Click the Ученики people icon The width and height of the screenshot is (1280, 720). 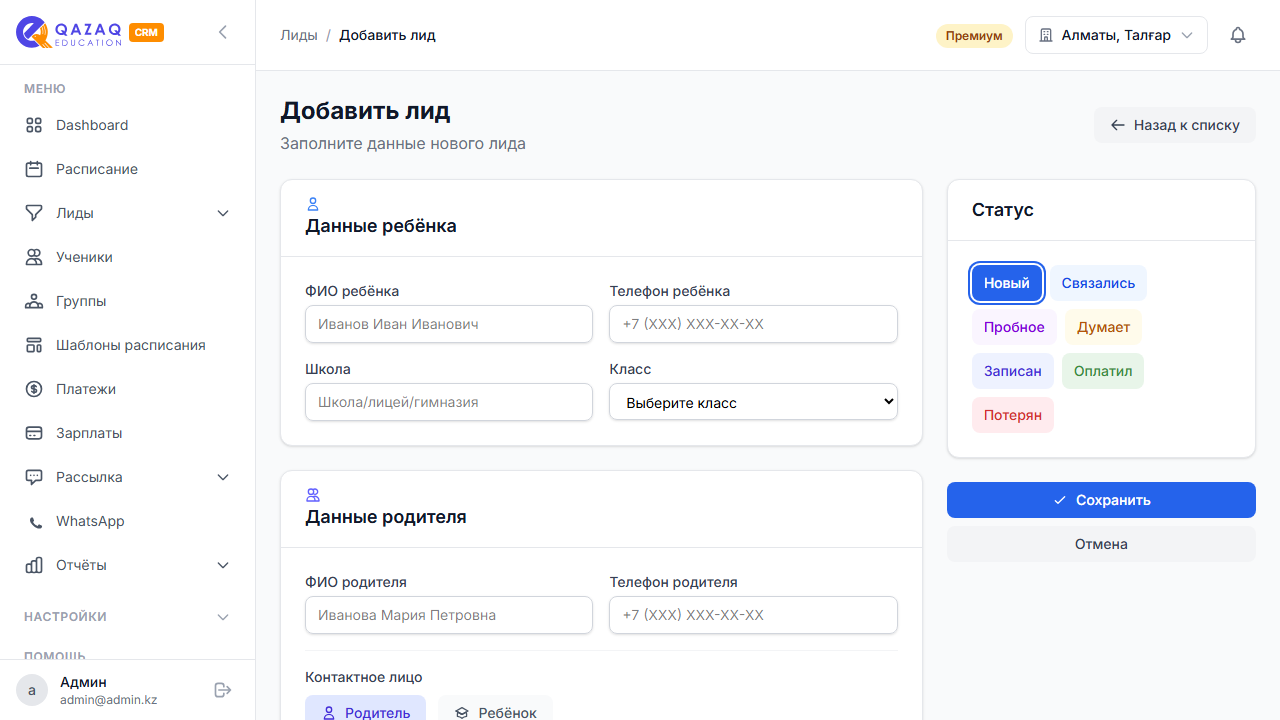click(34, 257)
